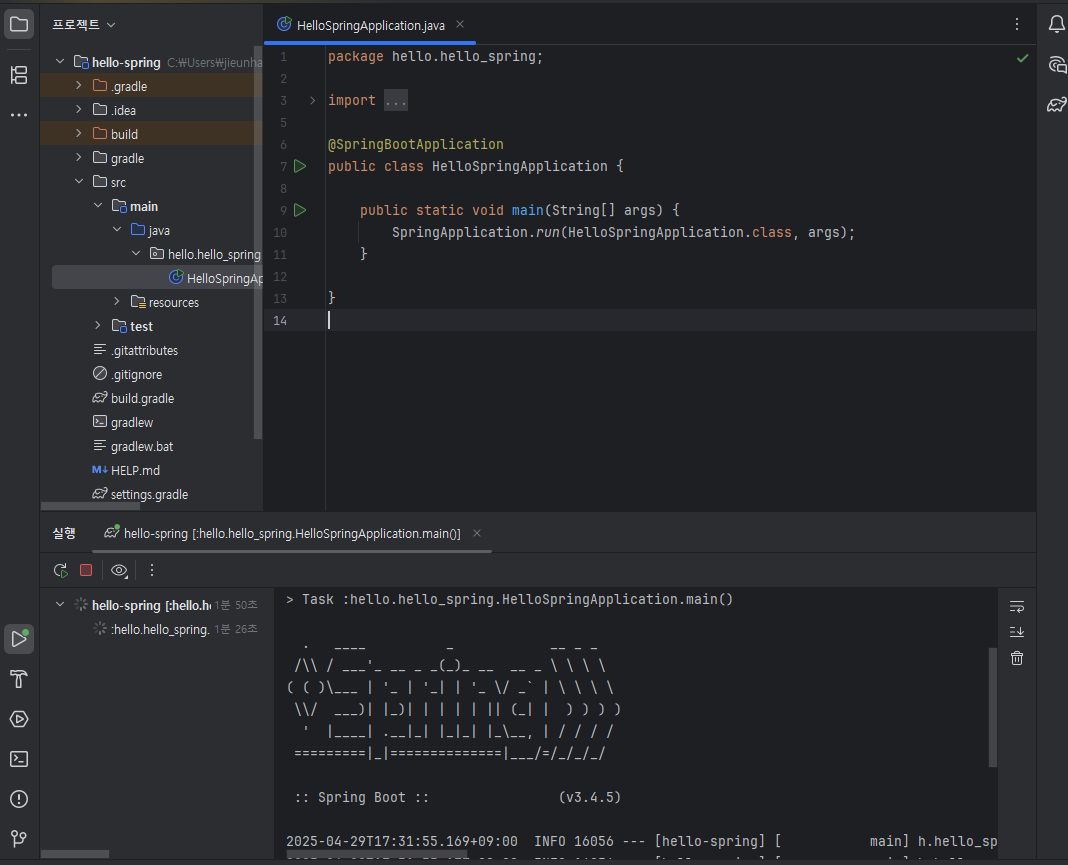Viewport: 1068px width, 865px height.
Task: Place cursor on SpringApplication.run code line
Action: pyautogui.click(x=623, y=232)
